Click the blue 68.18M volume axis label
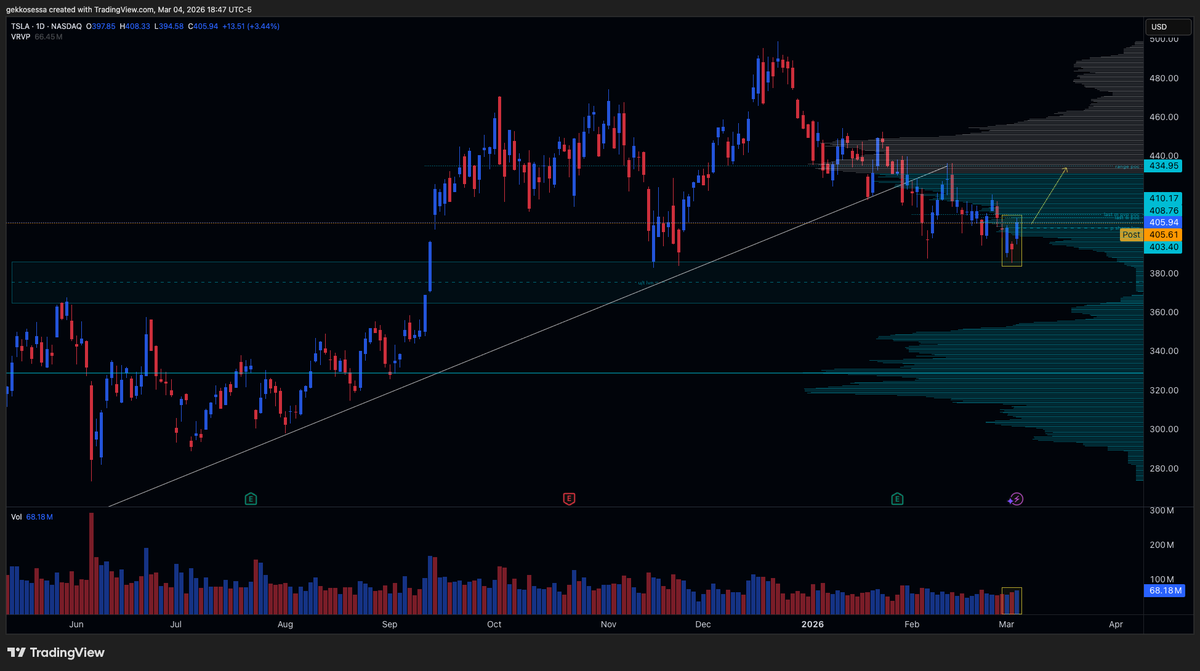 tap(1162, 590)
